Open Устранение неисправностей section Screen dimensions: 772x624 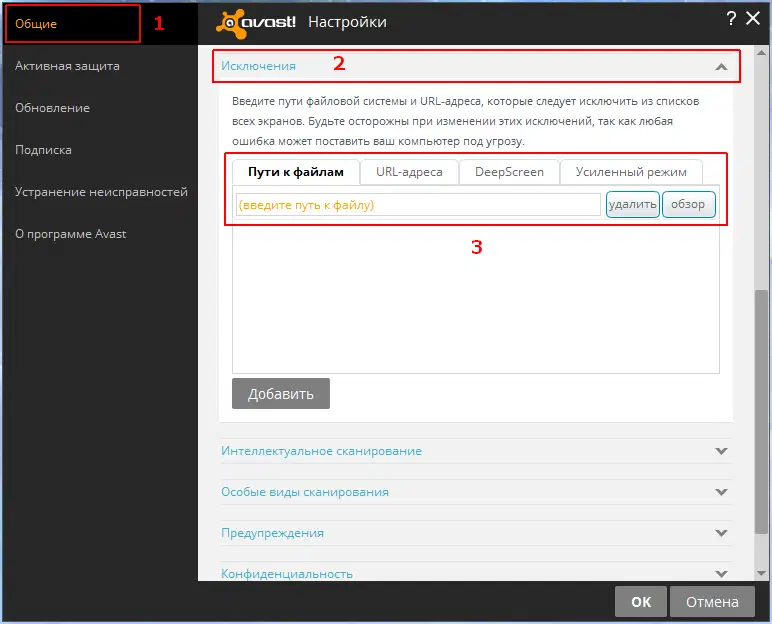[101, 192]
